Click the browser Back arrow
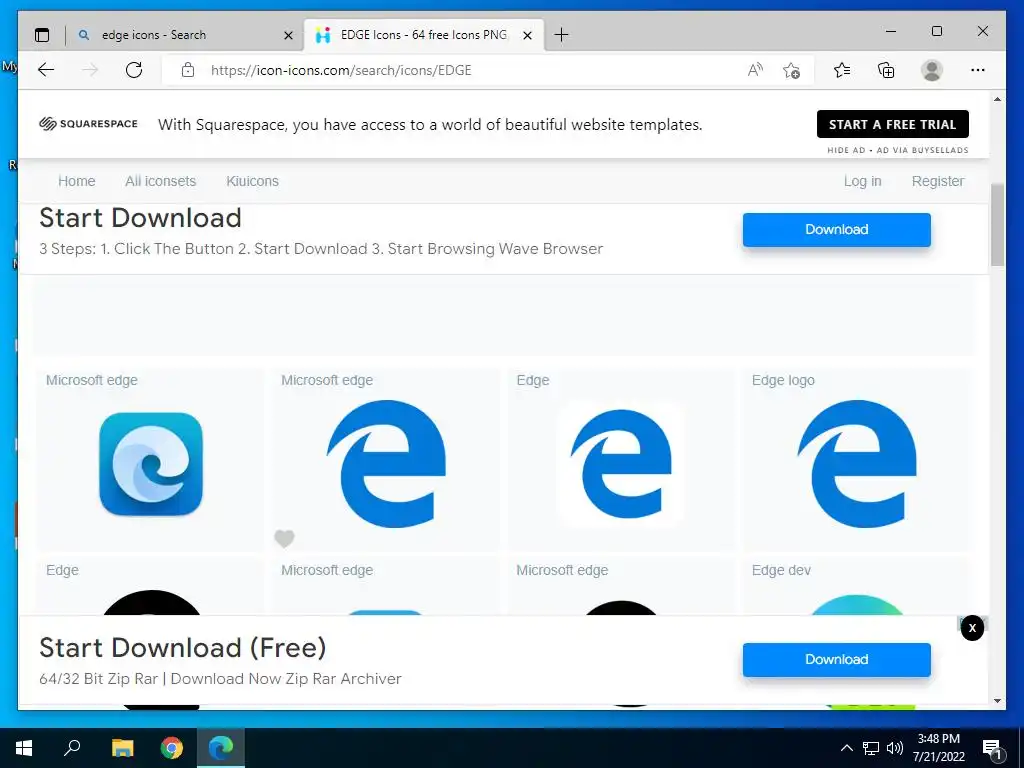Viewport: 1024px width, 768px height. coord(46,70)
